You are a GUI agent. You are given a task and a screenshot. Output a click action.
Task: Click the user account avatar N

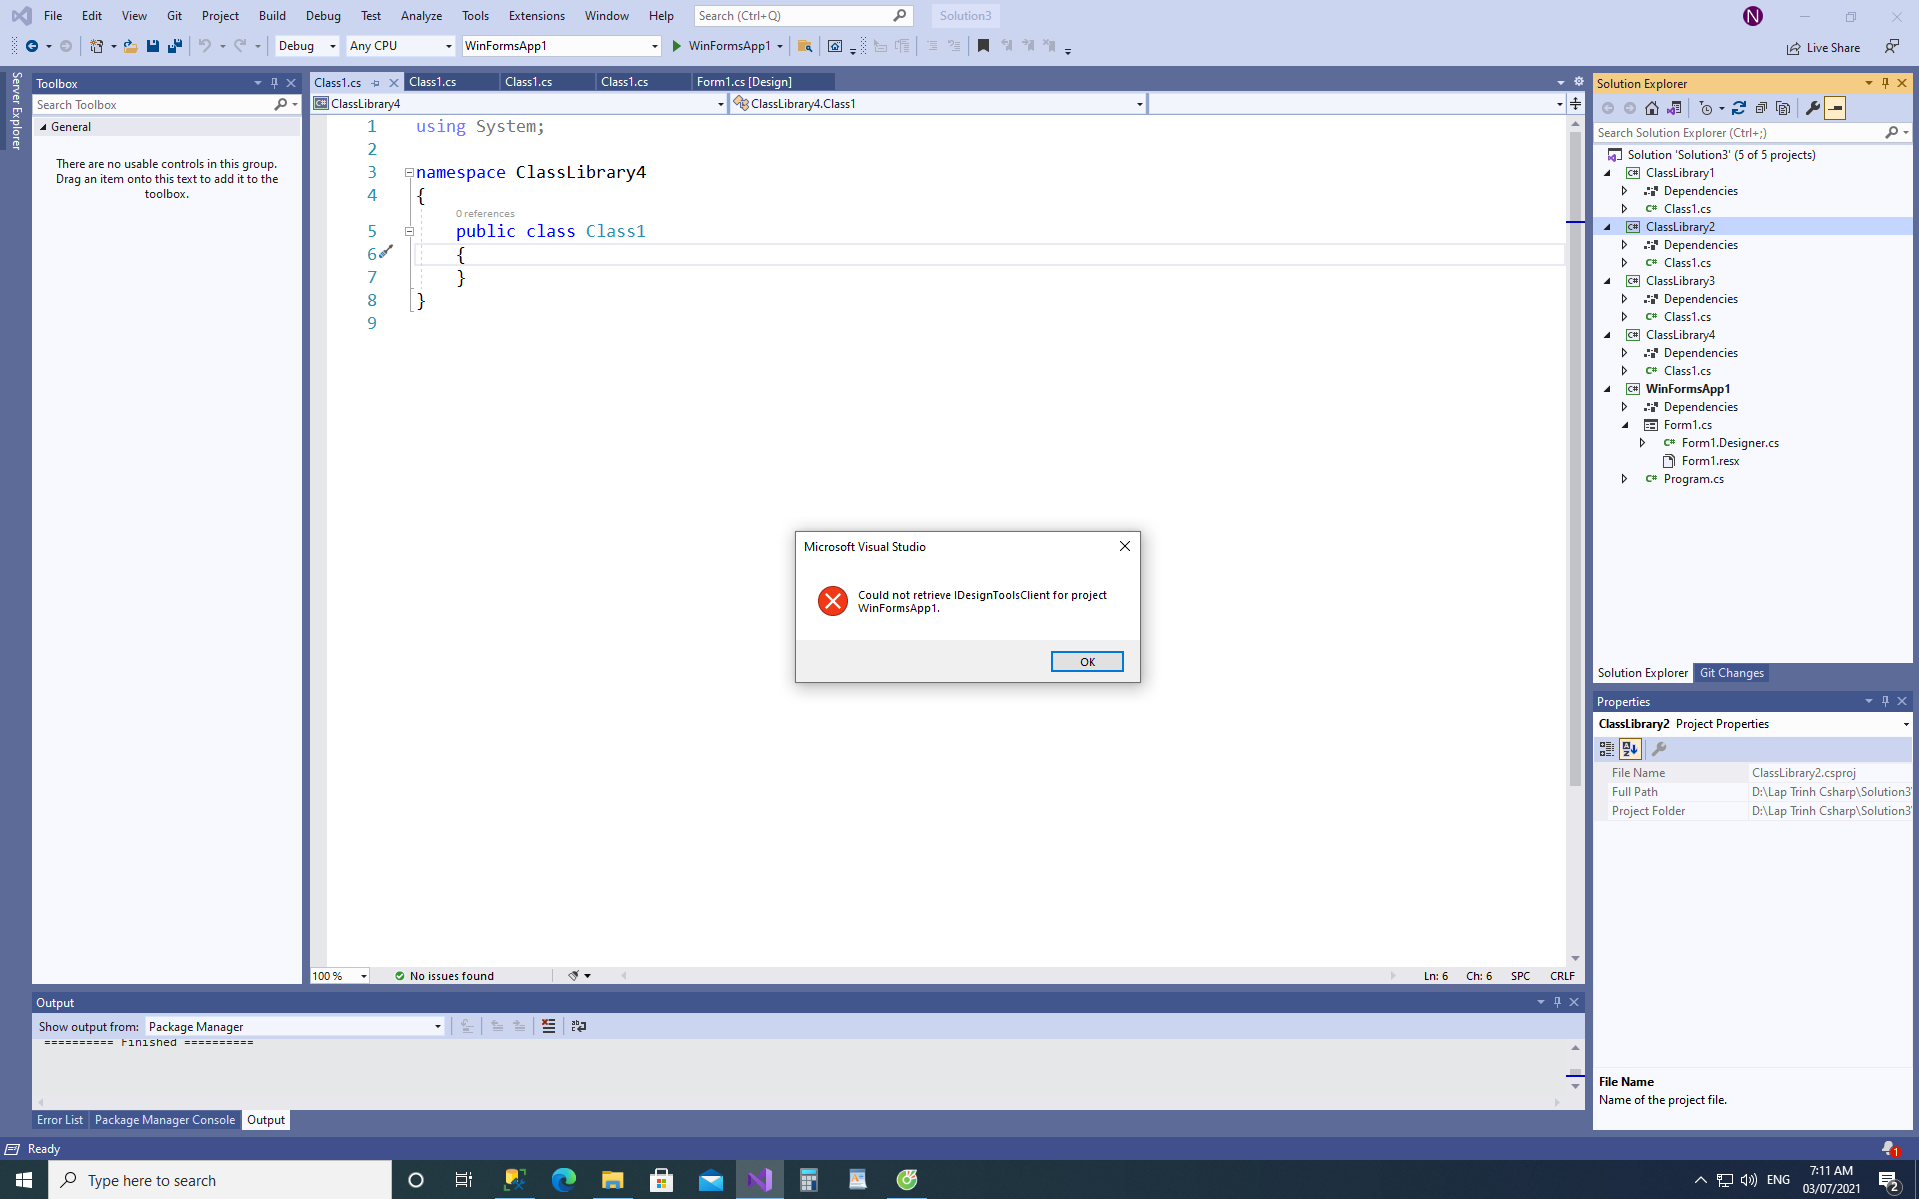(1753, 16)
